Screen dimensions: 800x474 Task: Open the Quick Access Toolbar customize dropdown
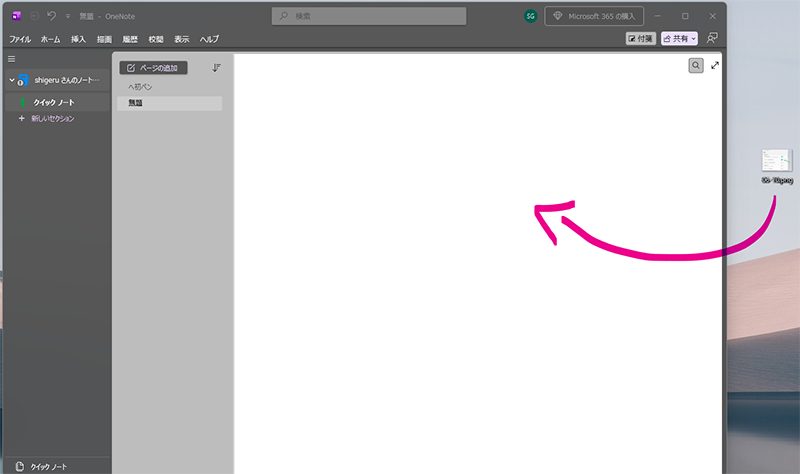click(68, 16)
